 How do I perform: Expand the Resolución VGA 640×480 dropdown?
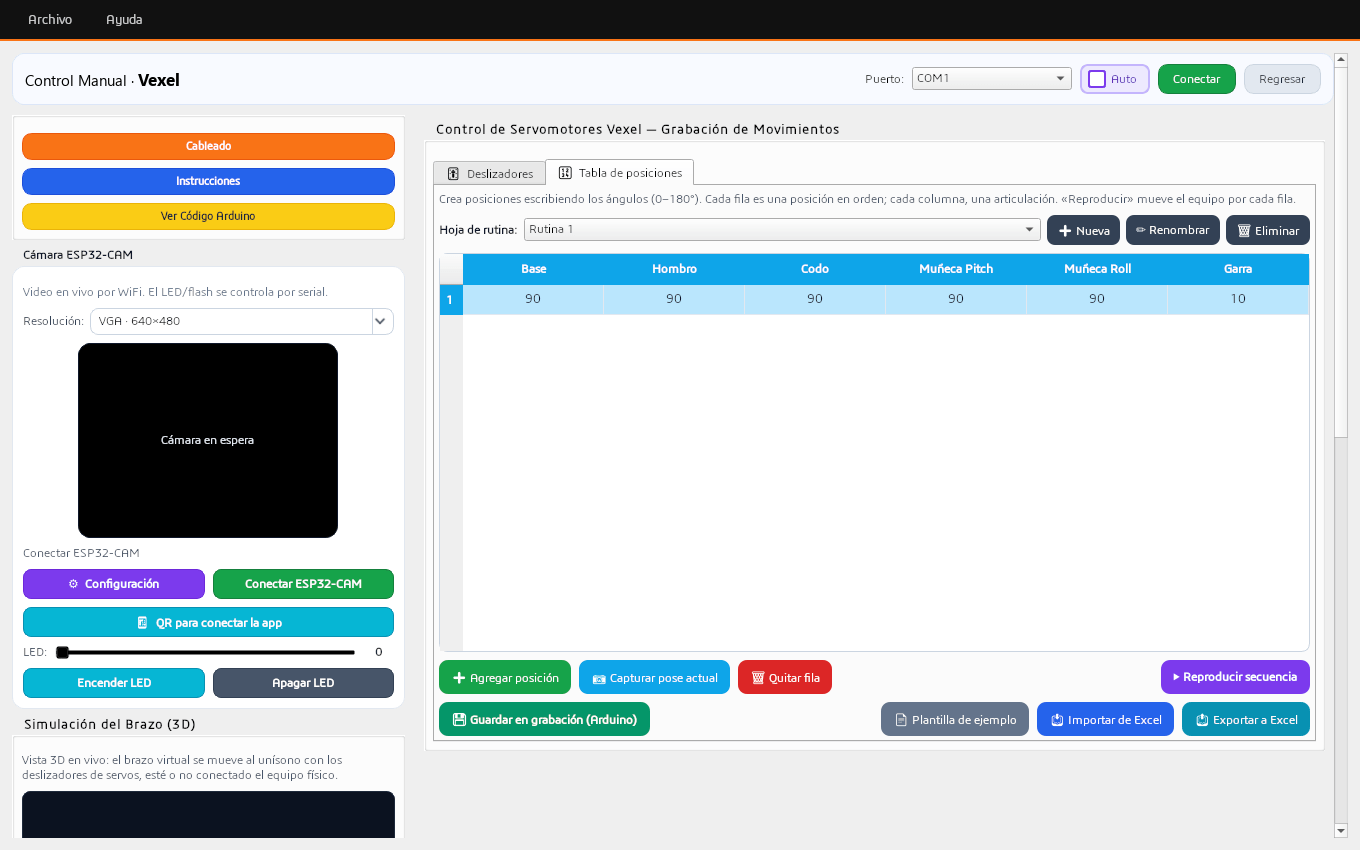point(242,321)
